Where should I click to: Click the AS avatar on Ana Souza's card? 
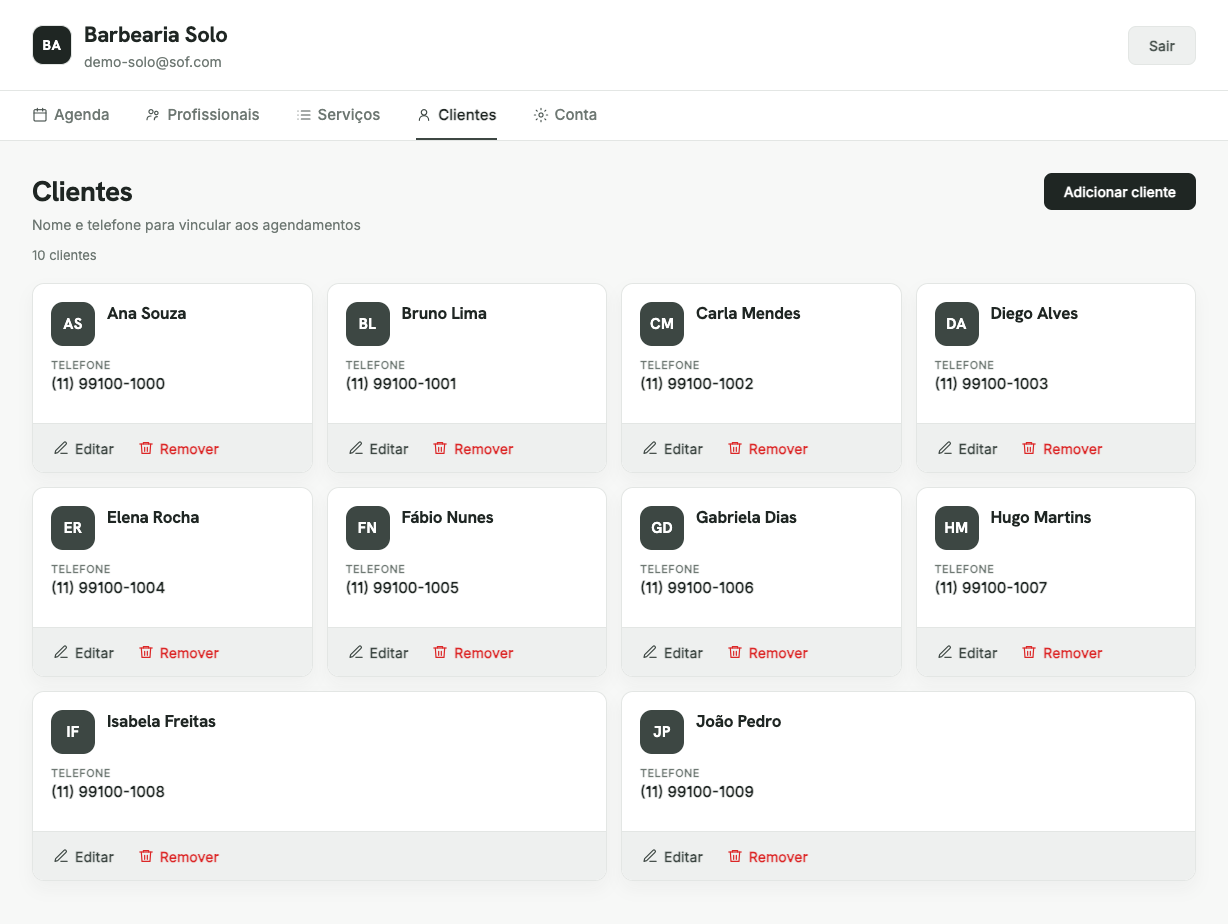(73, 324)
